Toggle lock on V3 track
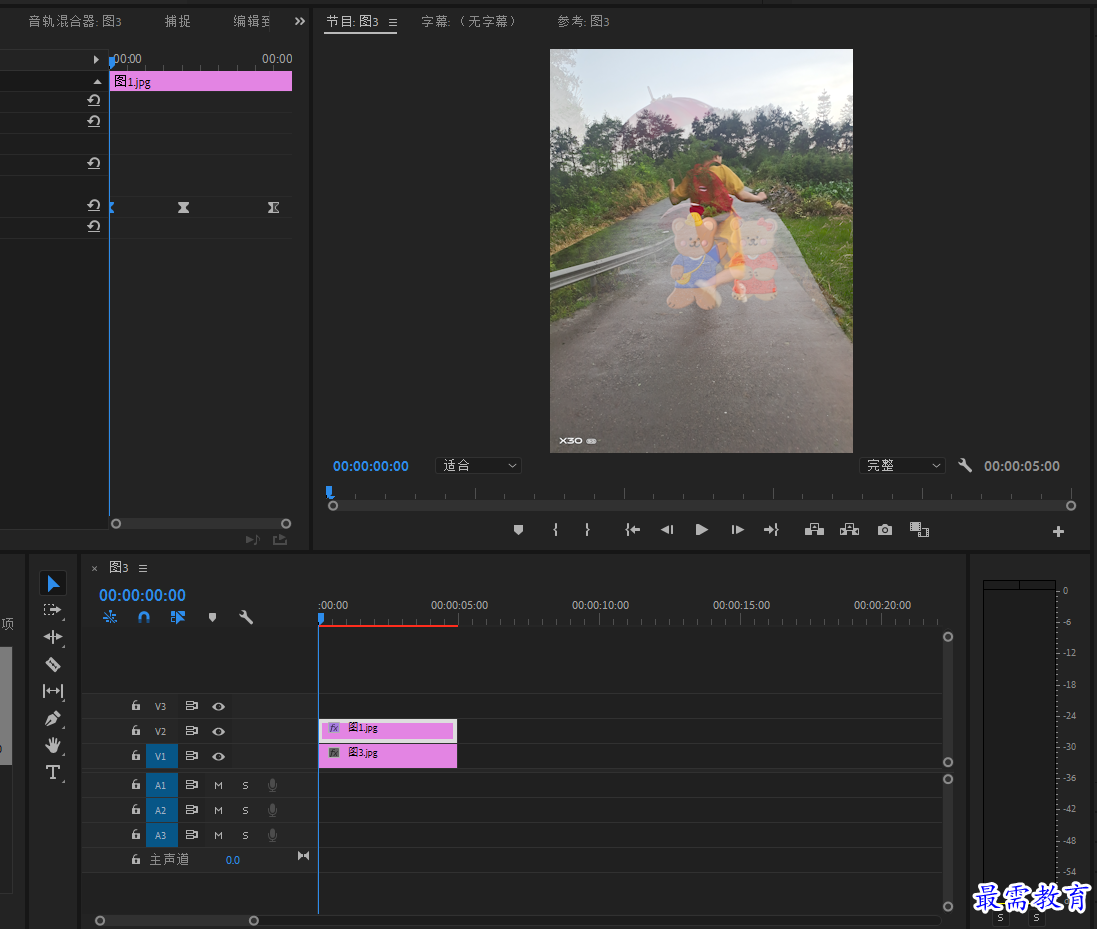Screen dimensions: 1097x929 click(x=136, y=706)
